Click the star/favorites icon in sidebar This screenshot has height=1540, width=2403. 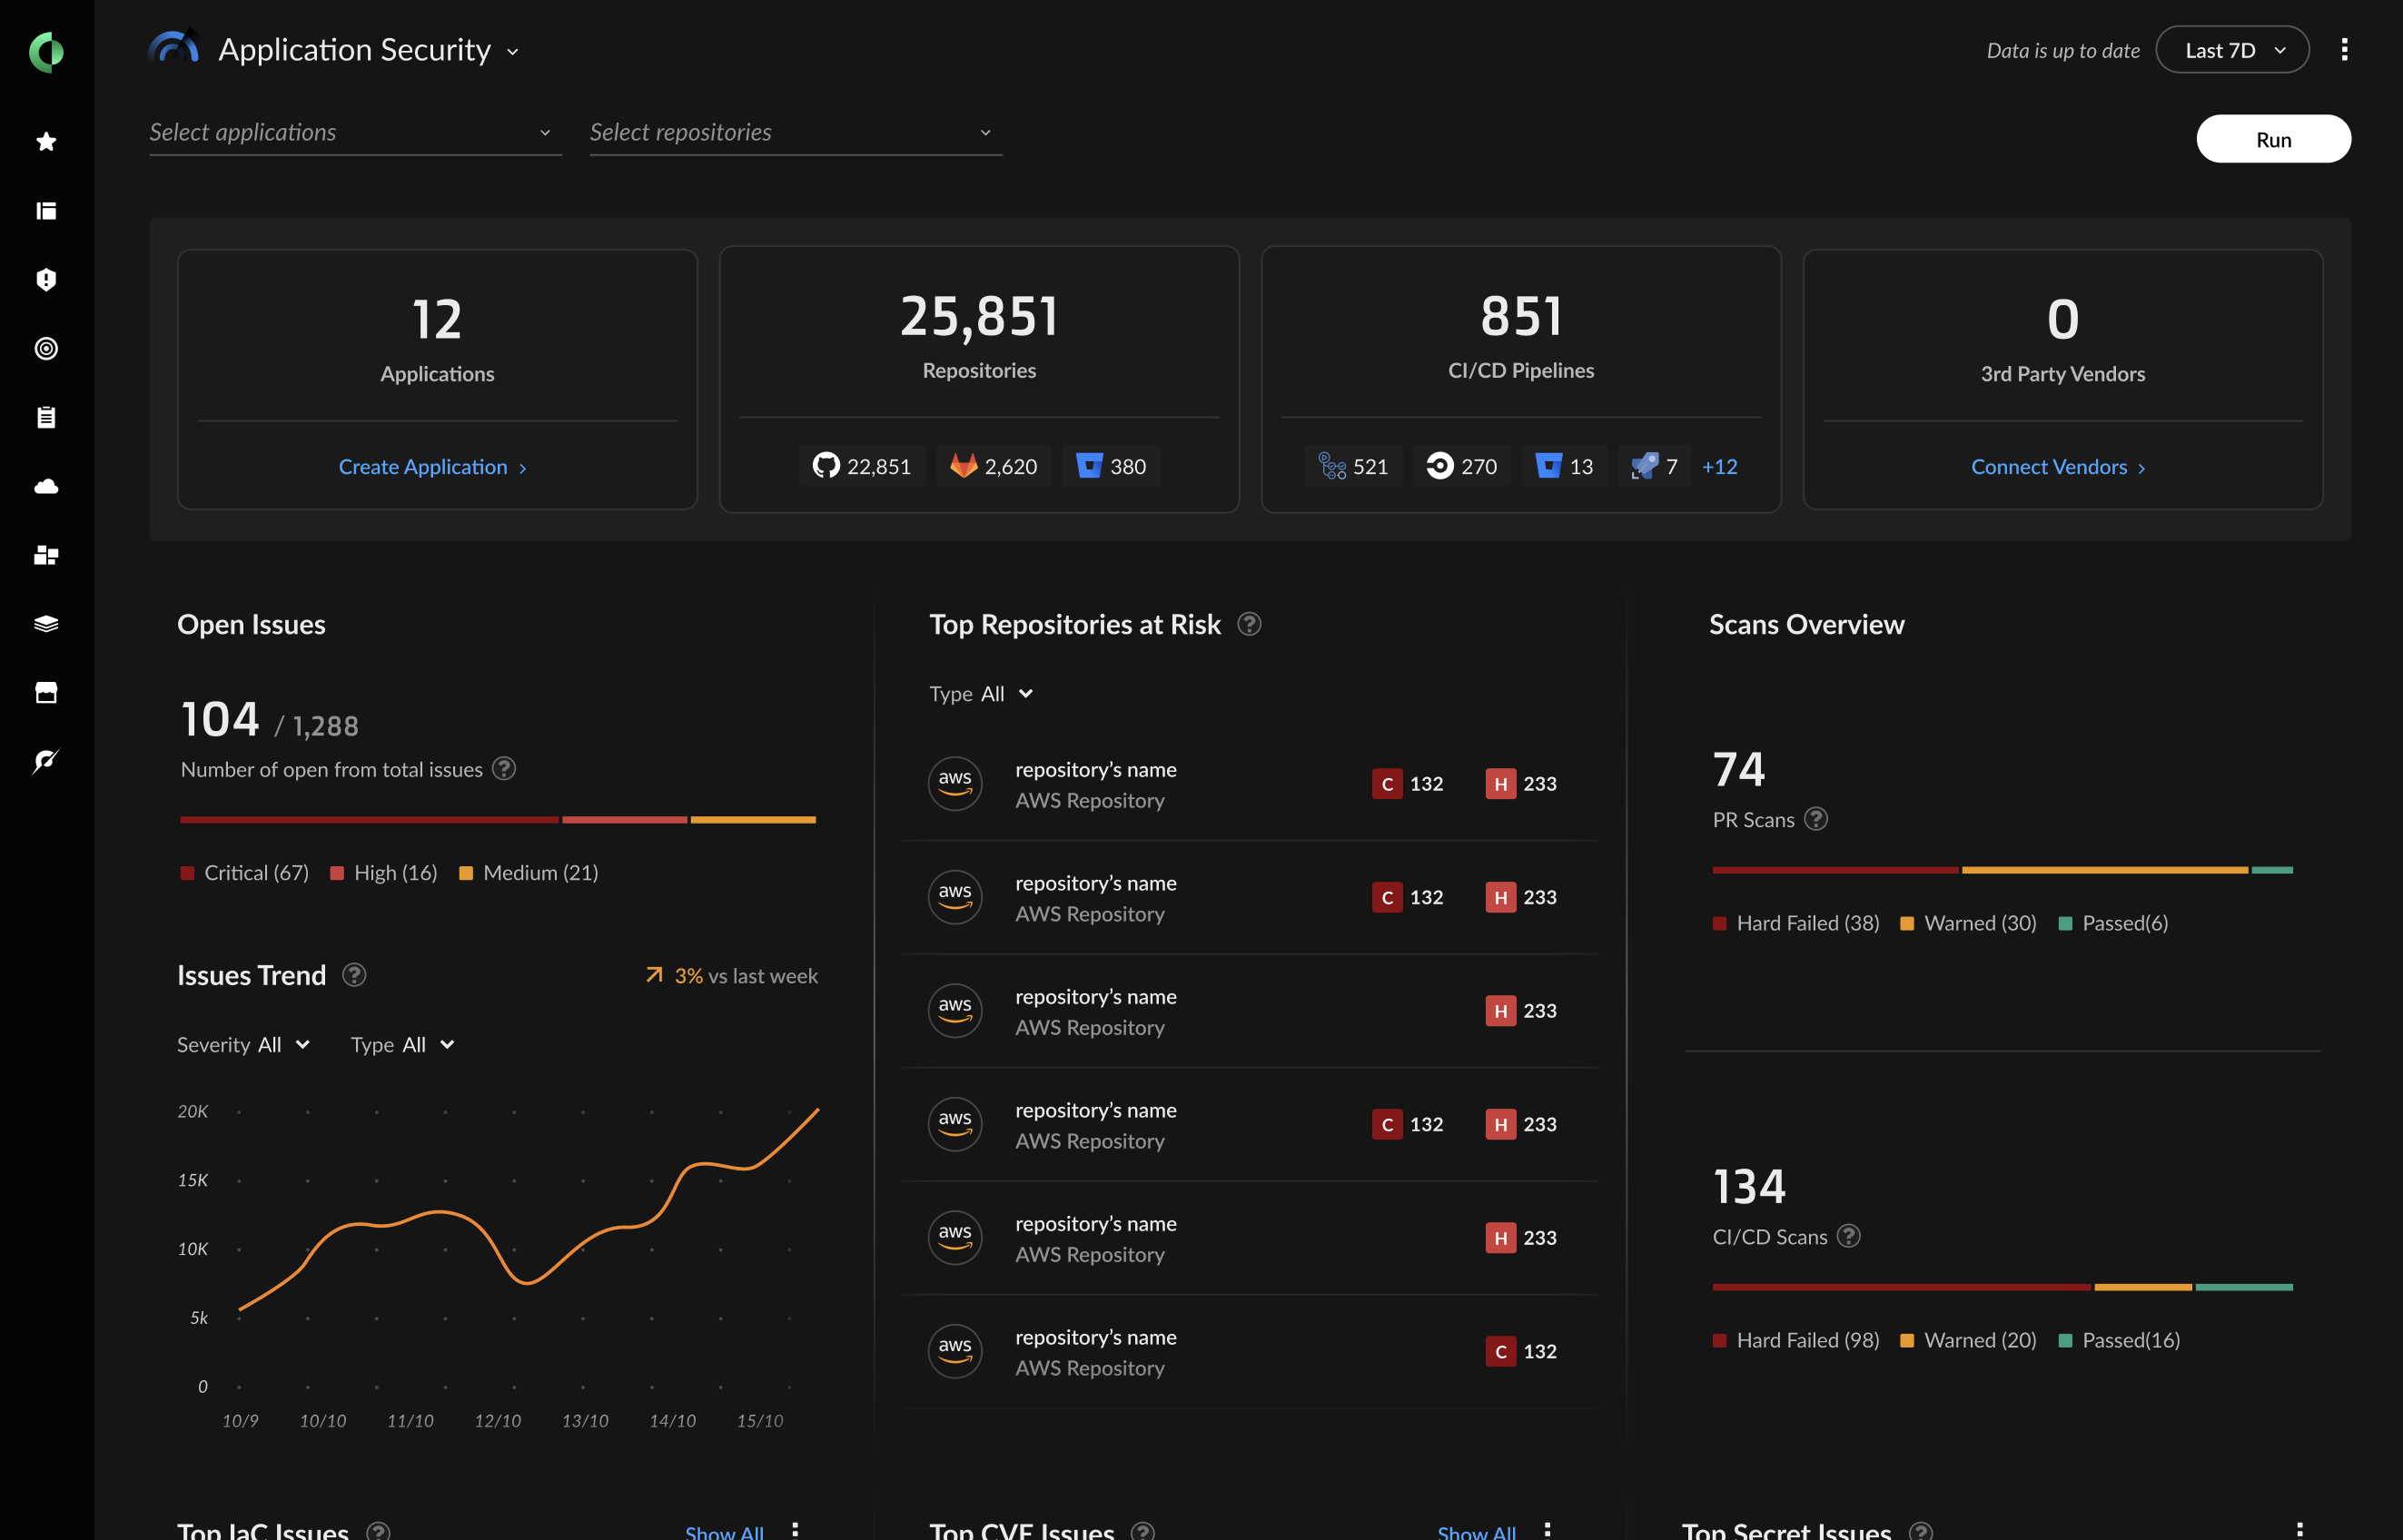(x=47, y=140)
